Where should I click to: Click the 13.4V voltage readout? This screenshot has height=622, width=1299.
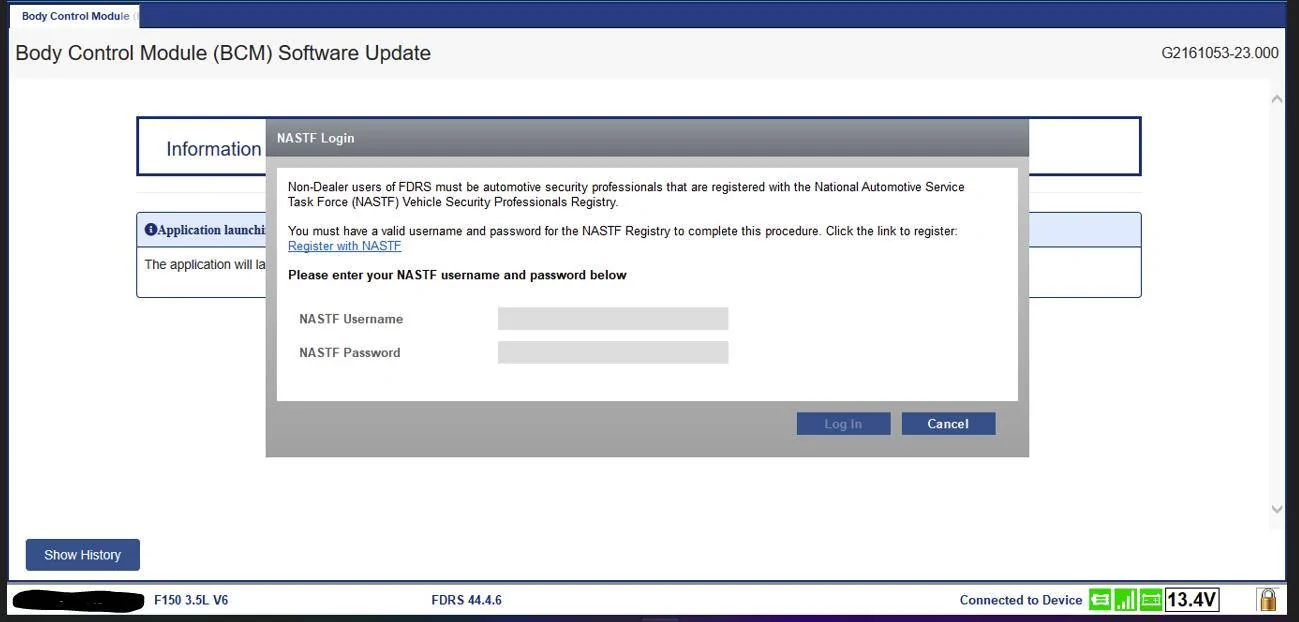tap(1192, 599)
